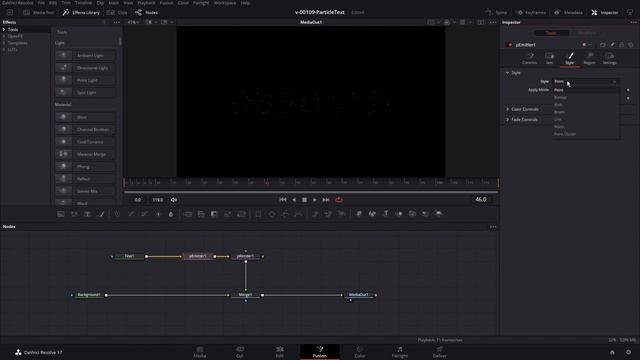This screenshot has height=360, width=640.
Task: Add Ambient Light from Effects list
Action: click(x=85, y=56)
